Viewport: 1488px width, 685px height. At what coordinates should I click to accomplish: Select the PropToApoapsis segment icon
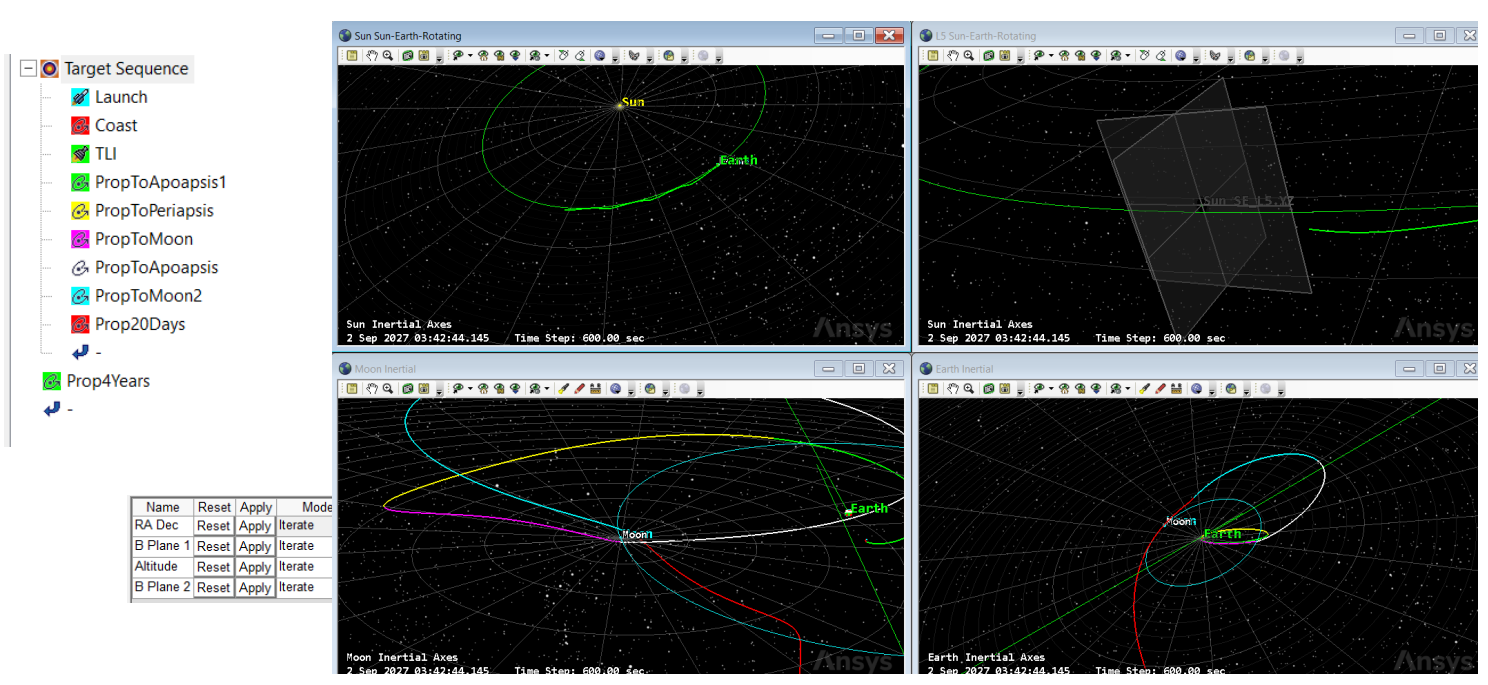[80, 267]
